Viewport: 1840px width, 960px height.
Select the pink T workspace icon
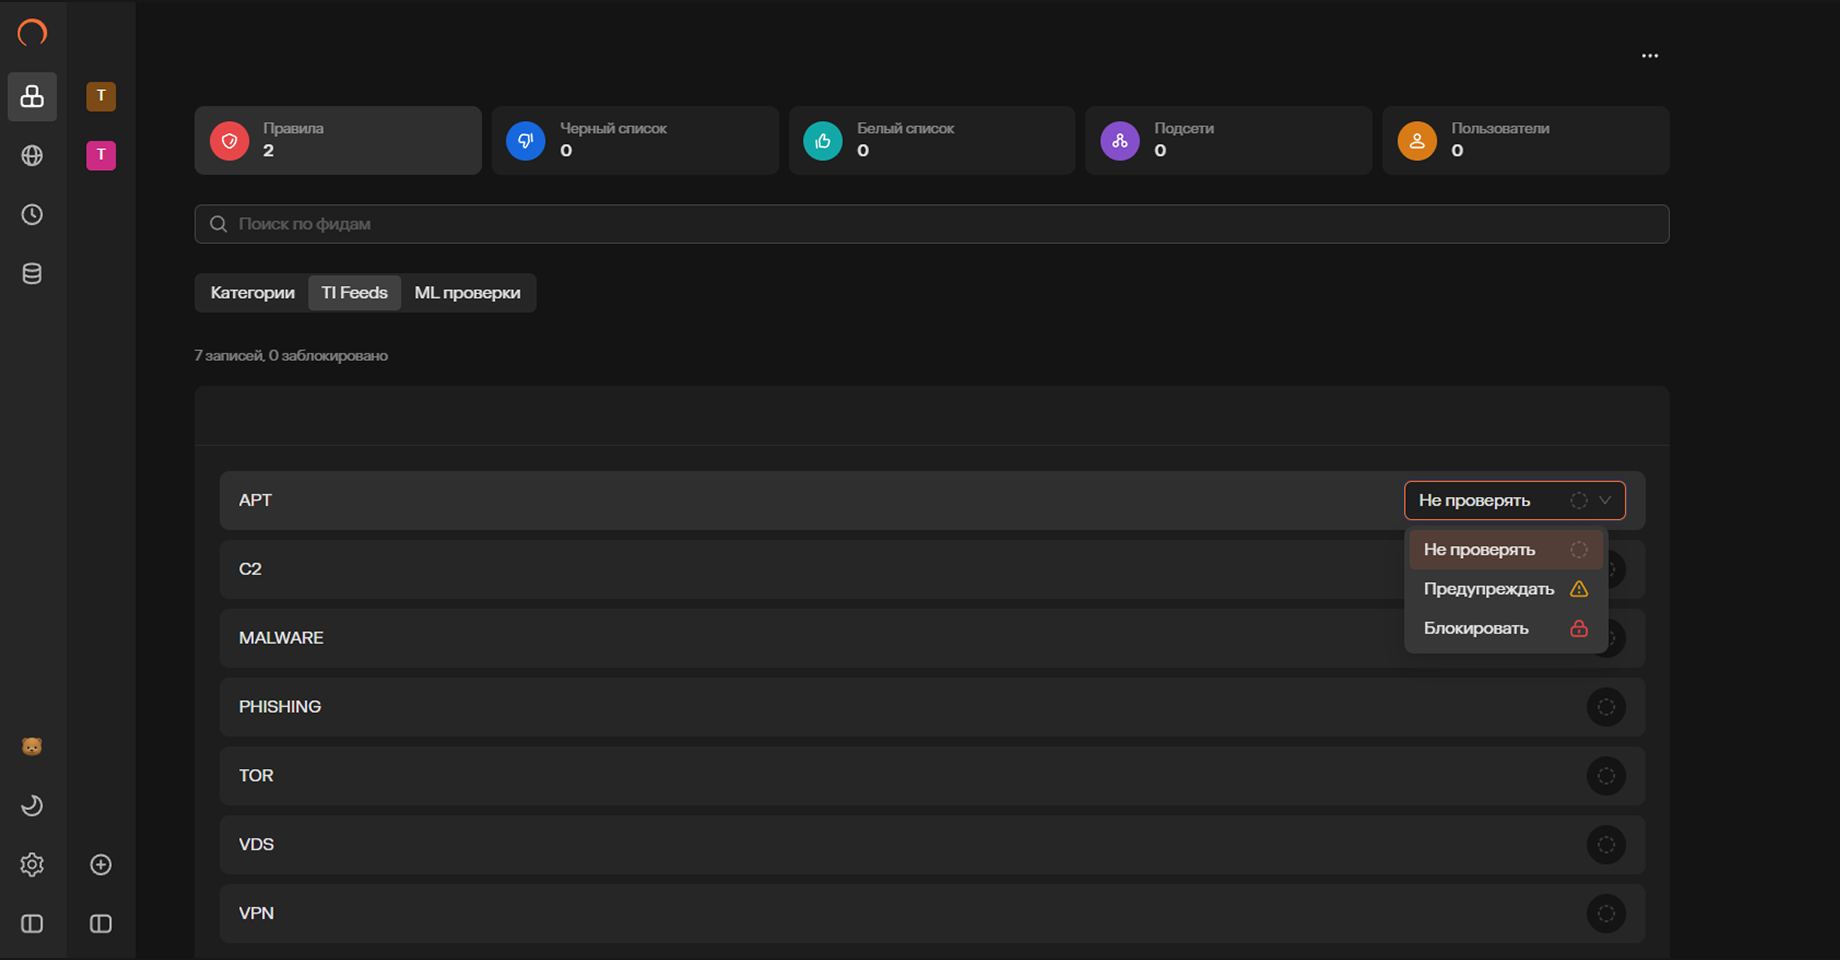(100, 155)
